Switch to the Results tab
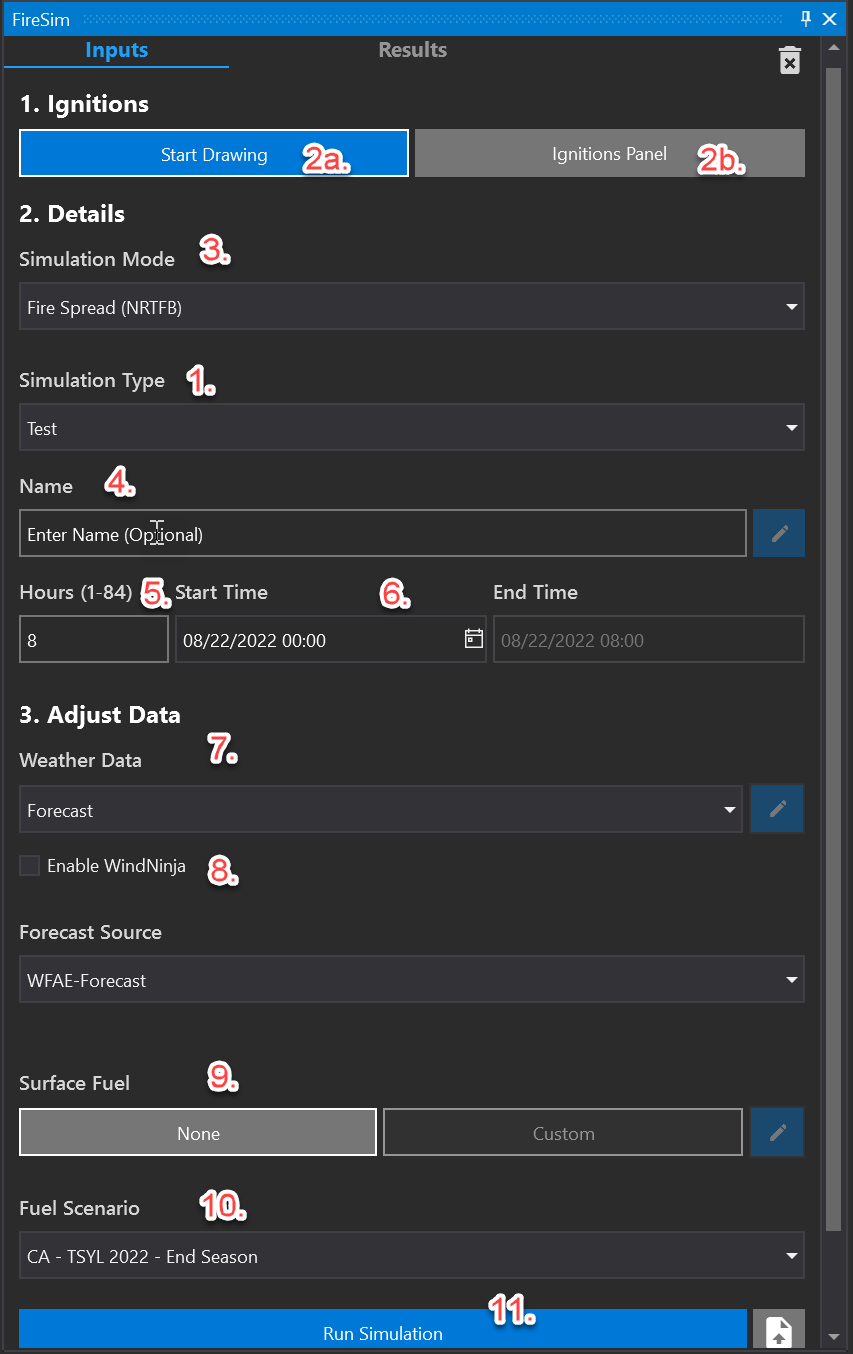The image size is (853, 1354). point(412,50)
